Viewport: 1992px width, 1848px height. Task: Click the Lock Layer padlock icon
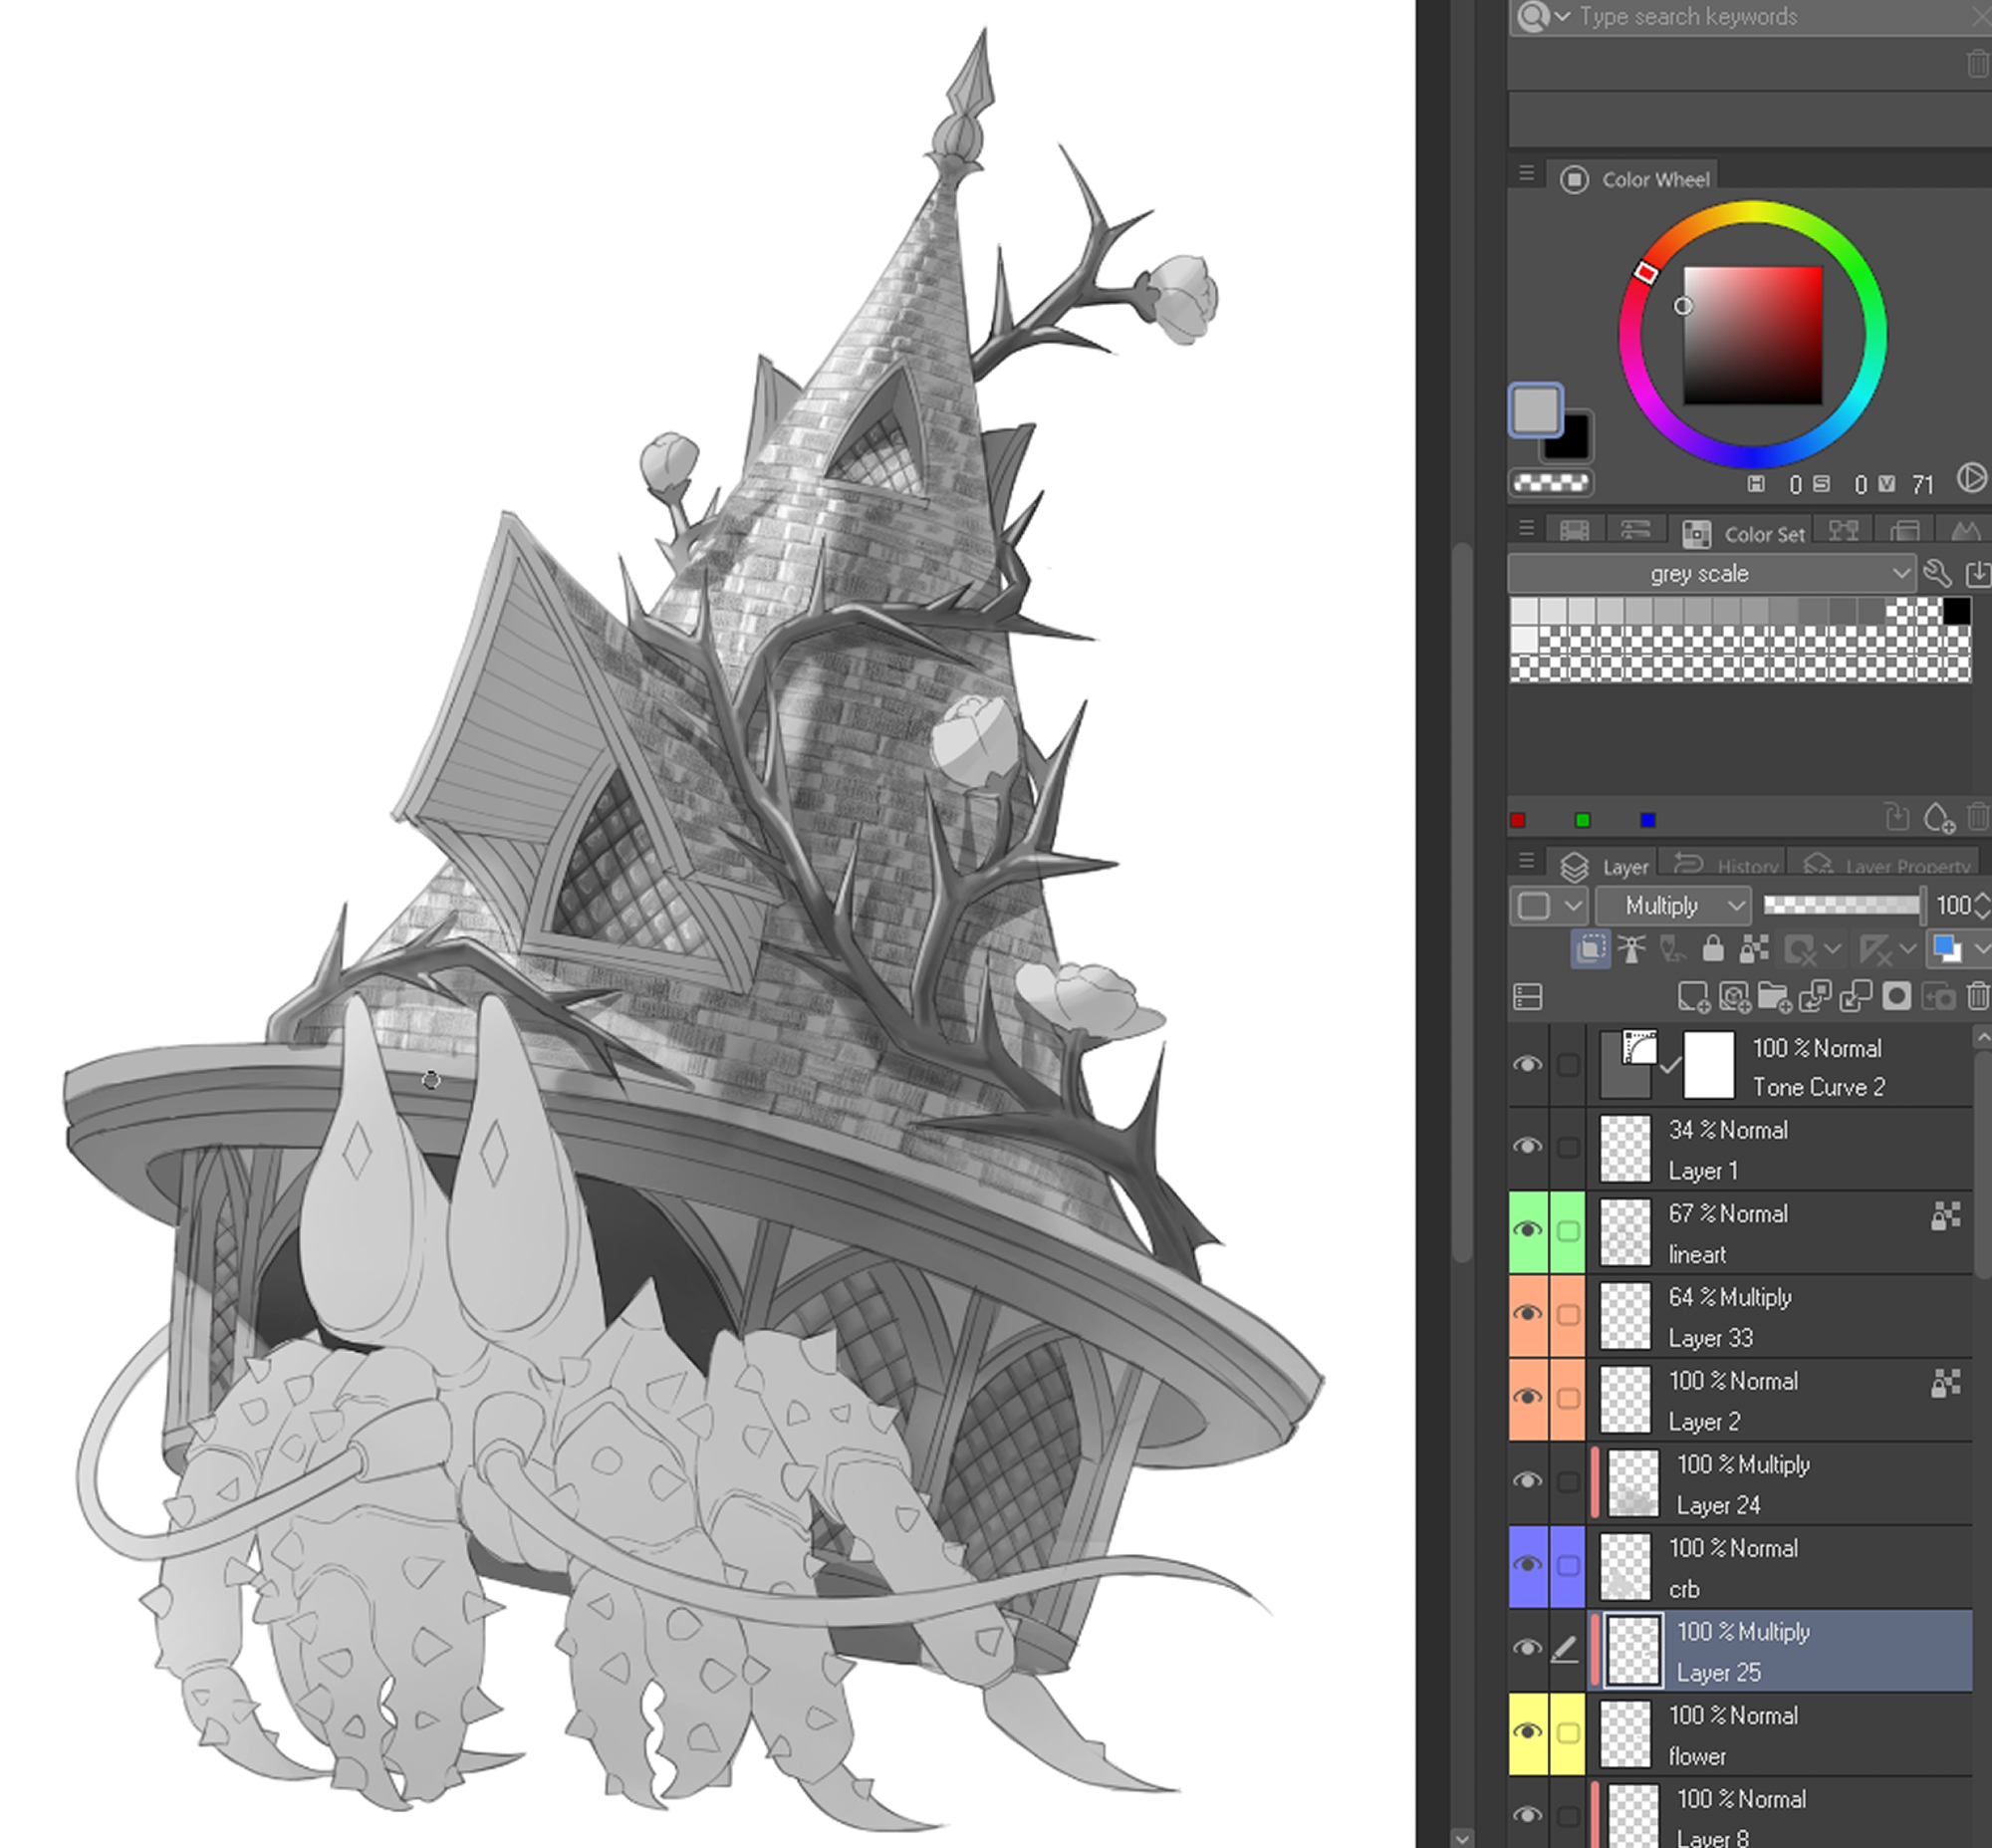pos(1712,948)
